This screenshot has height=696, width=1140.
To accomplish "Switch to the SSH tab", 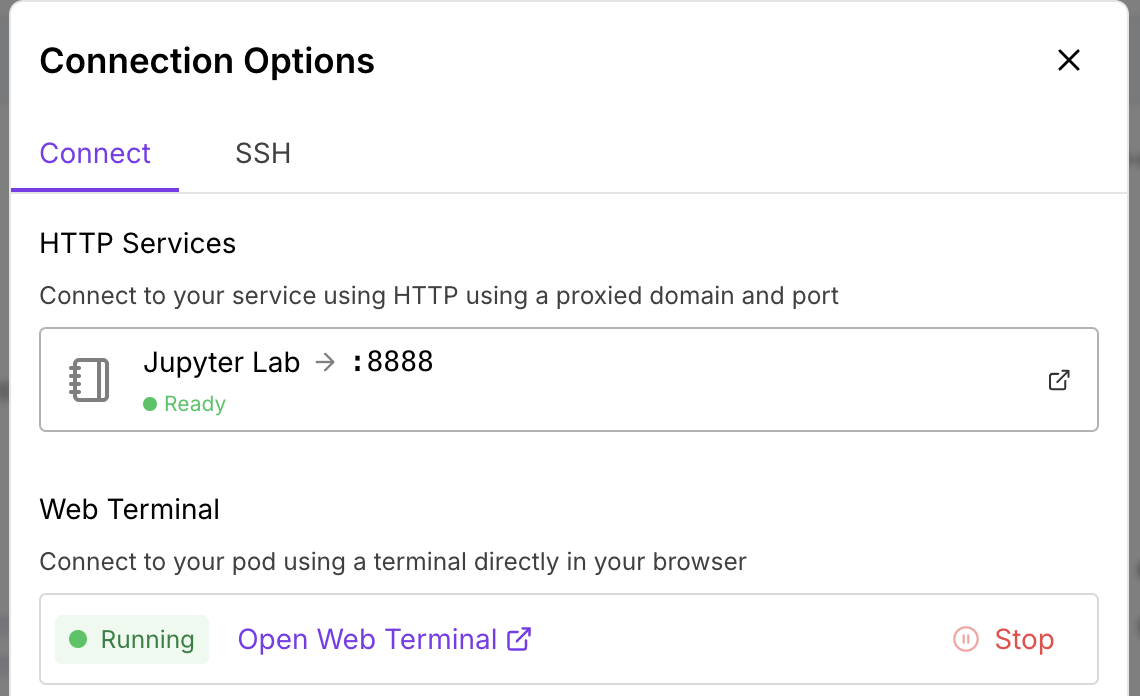I will [263, 153].
